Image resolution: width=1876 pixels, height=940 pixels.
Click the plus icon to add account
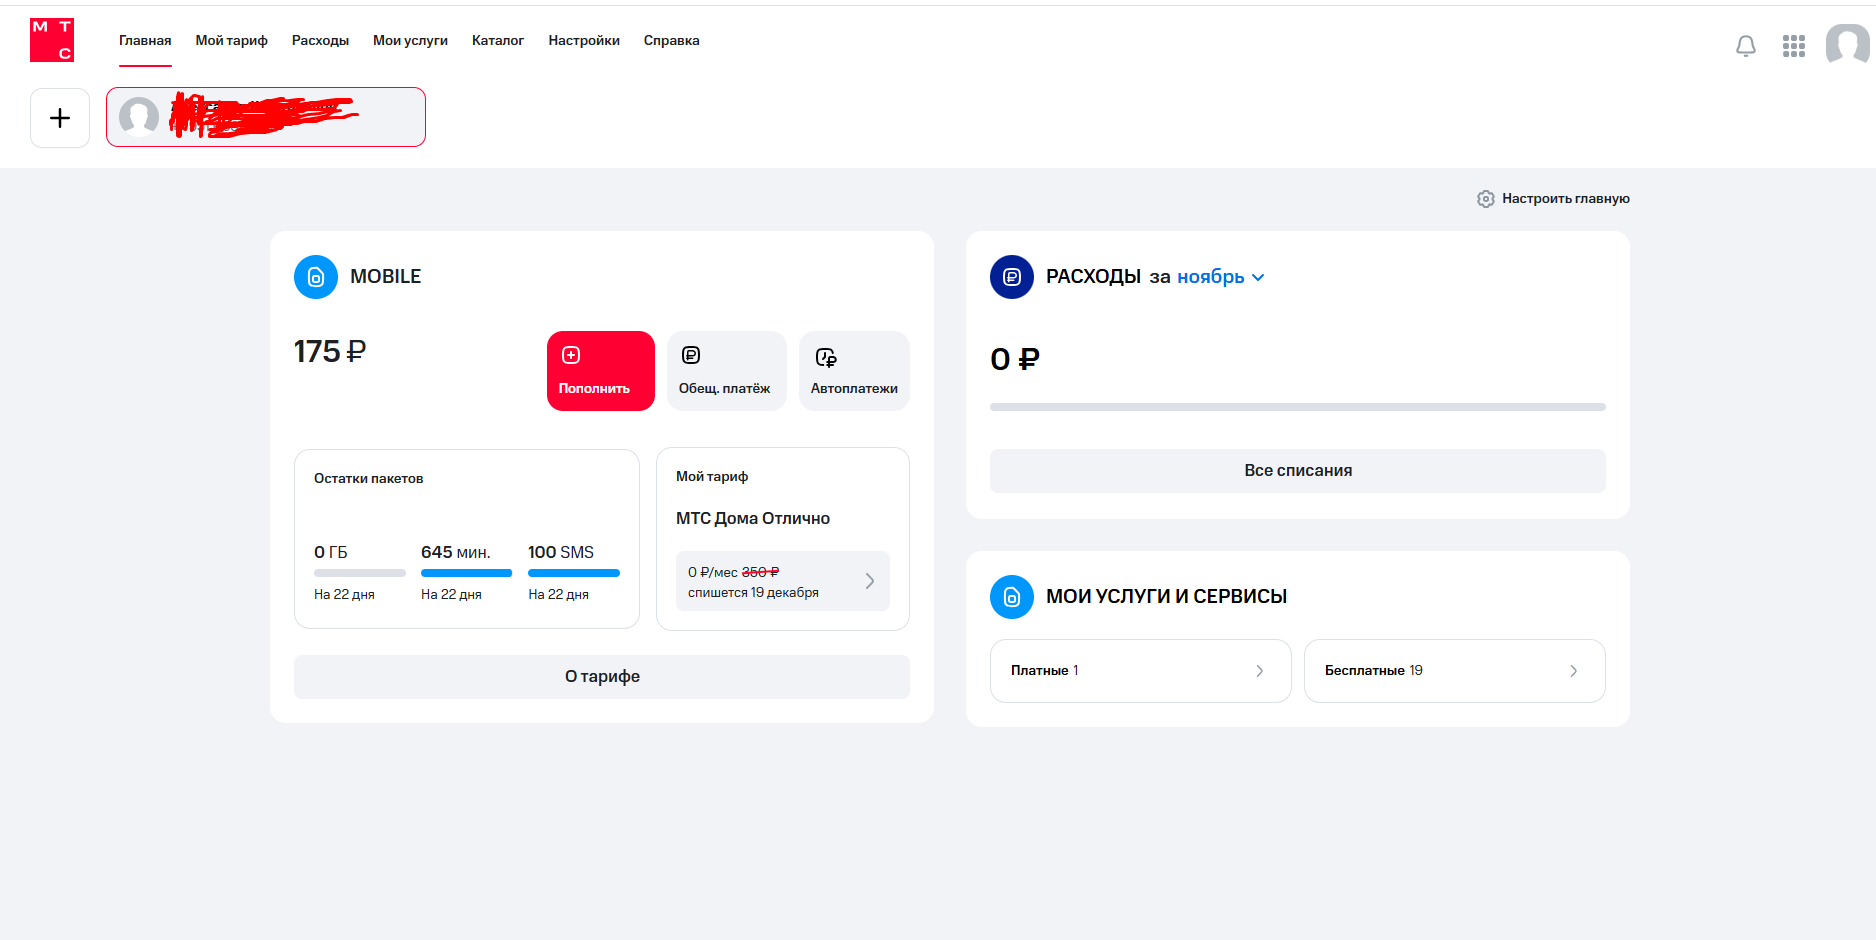coord(60,118)
